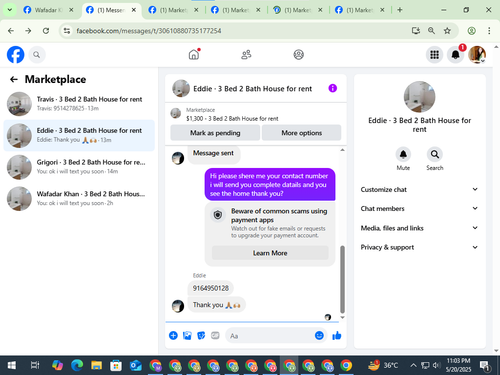This screenshot has width=500, height=375.
Task: Expand Chat members section
Action: click(x=419, y=208)
